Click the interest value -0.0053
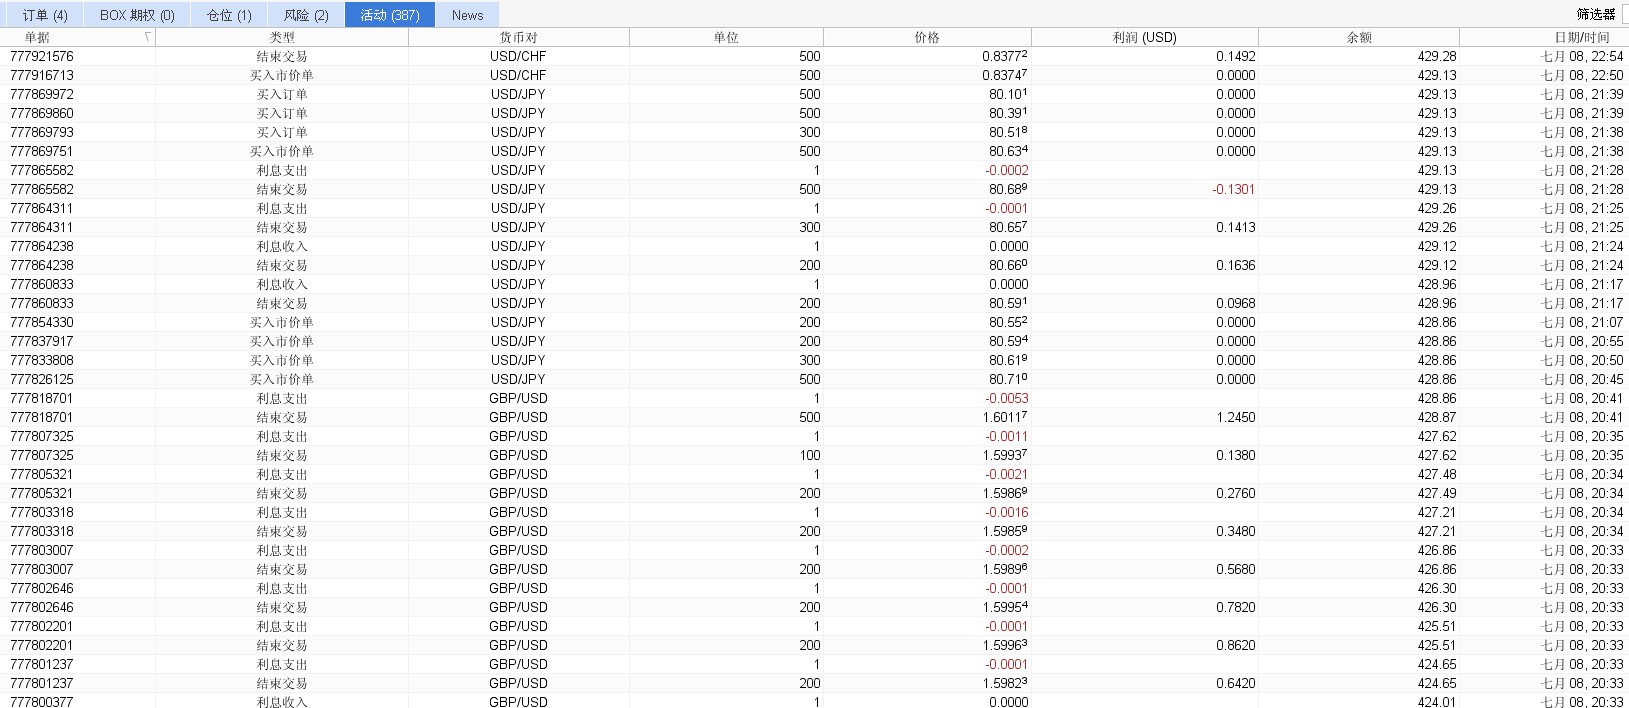 click(1007, 399)
